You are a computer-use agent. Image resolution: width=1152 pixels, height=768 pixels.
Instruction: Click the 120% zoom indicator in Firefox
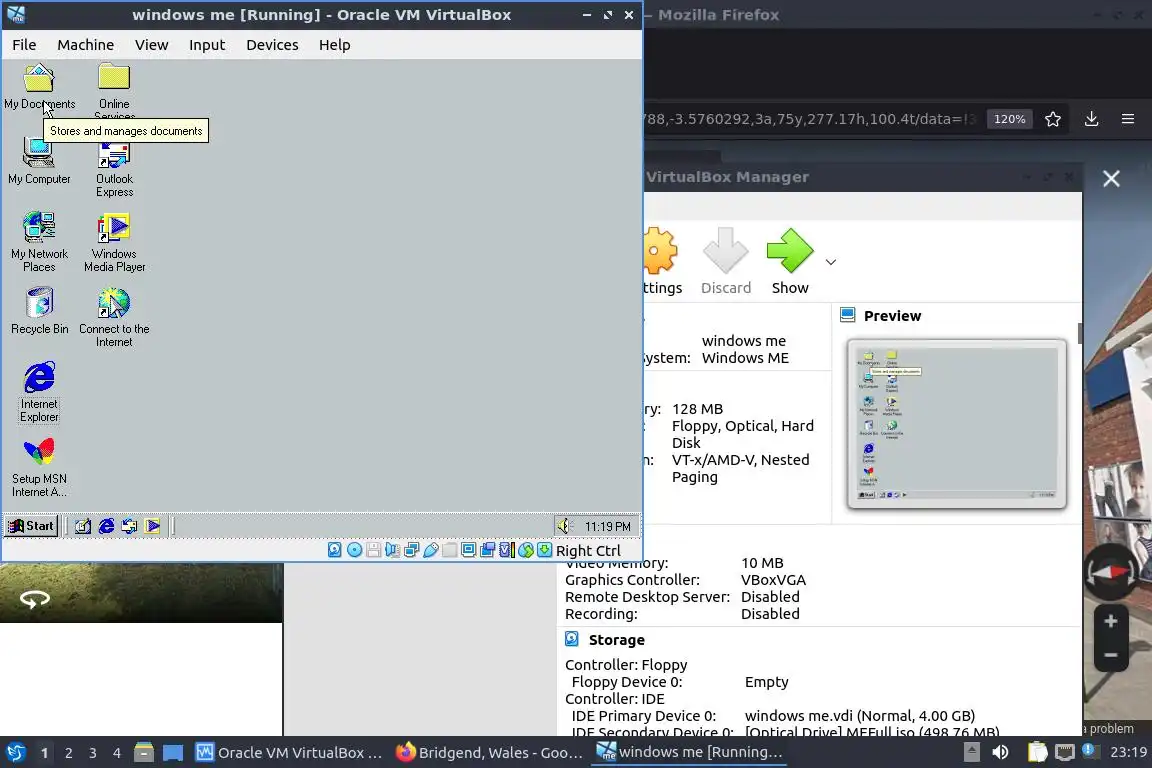(1009, 119)
